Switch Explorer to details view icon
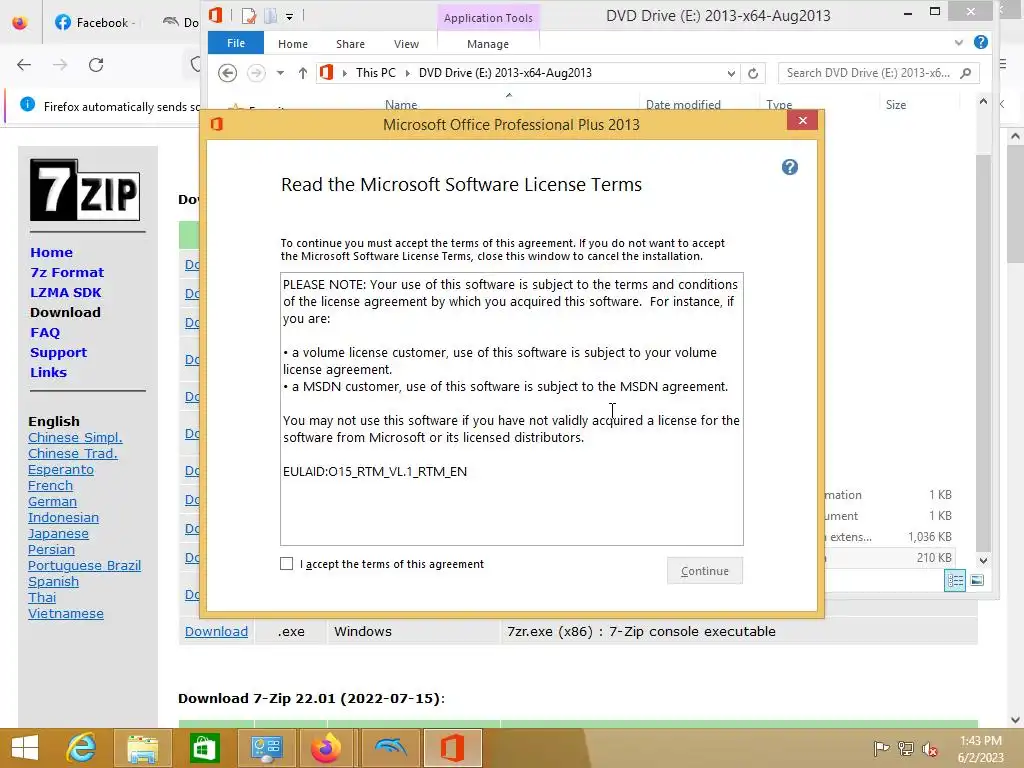Viewport: 1024px width, 768px height. 955,581
